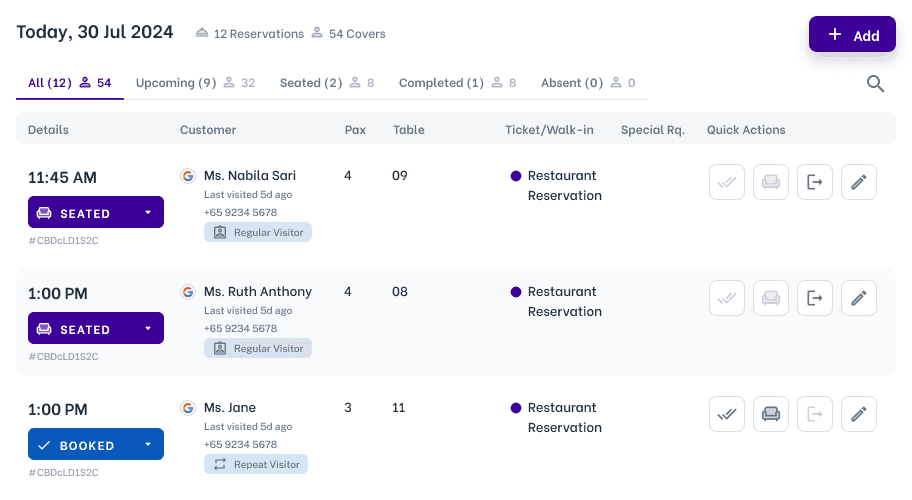Click phone number under Ms. Nabila Sari
912x500 pixels.
[x=240, y=212]
